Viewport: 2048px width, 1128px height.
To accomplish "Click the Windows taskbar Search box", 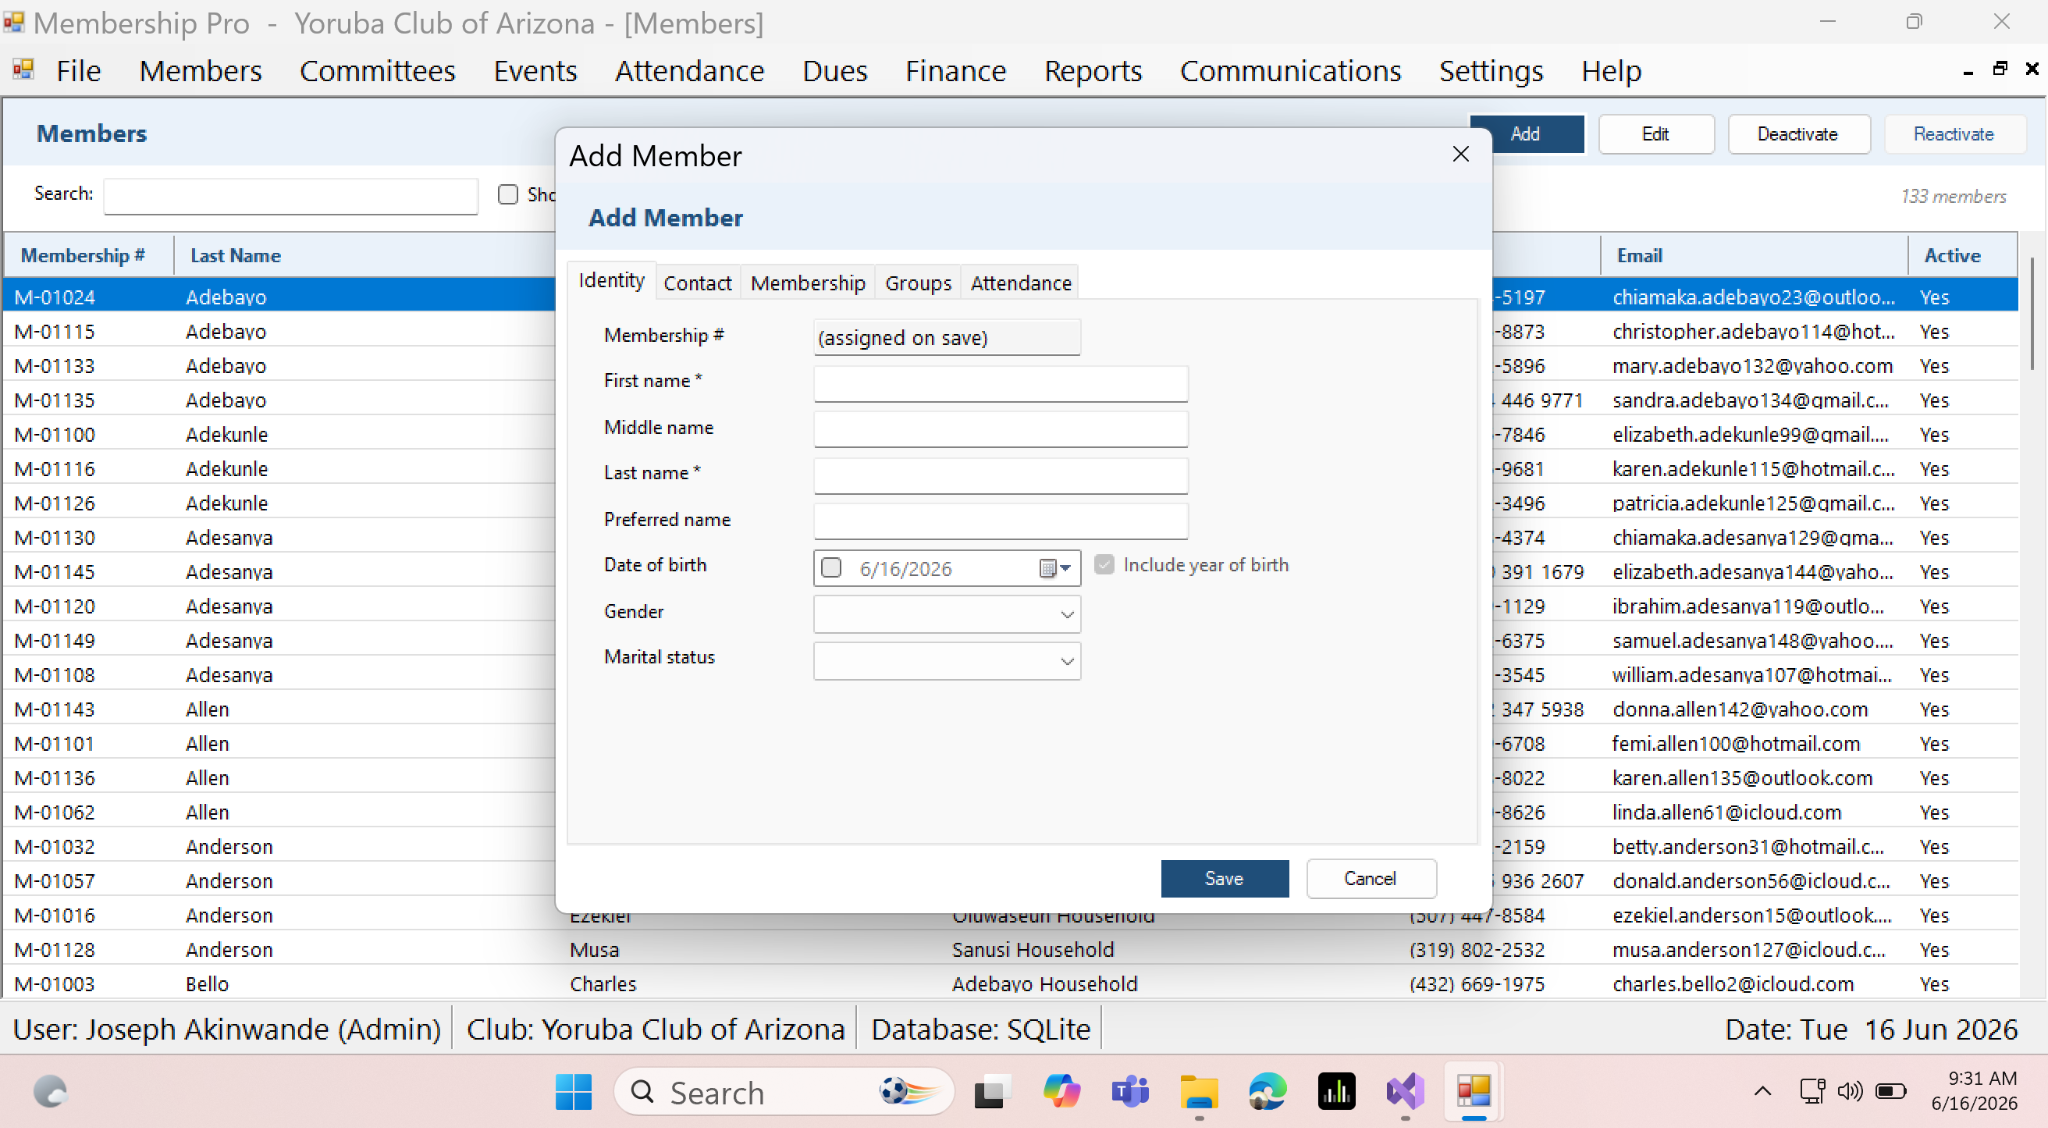I will click(x=783, y=1092).
